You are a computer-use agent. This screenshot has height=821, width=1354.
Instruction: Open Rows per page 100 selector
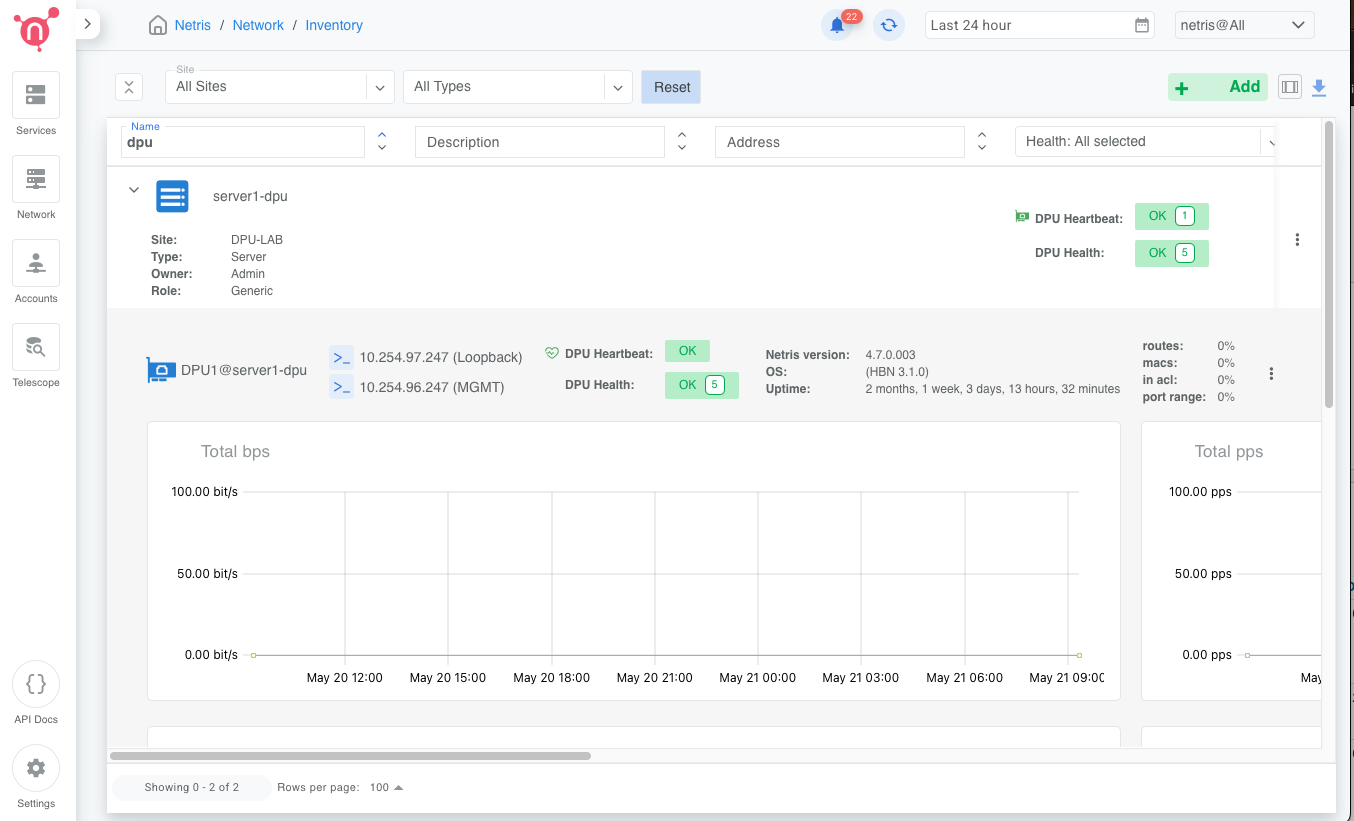(x=386, y=788)
